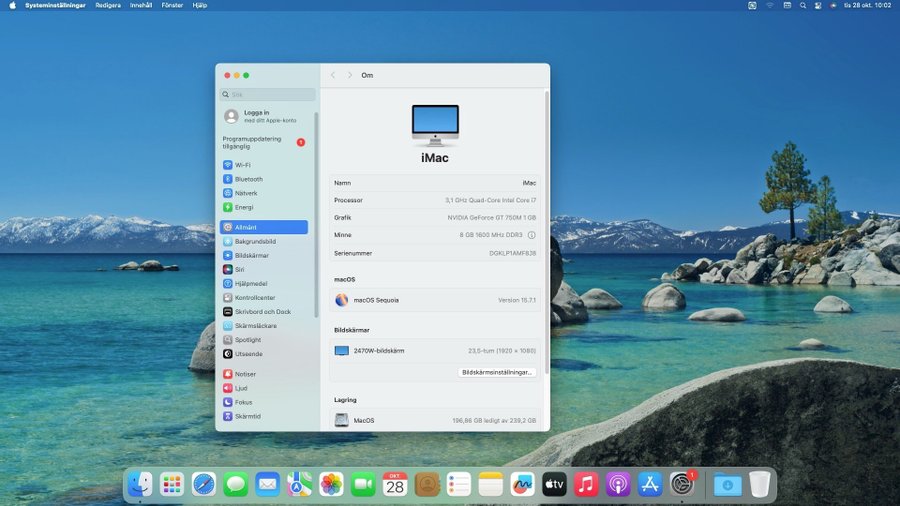Open the Music app in the Dock

tap(586, 485)
